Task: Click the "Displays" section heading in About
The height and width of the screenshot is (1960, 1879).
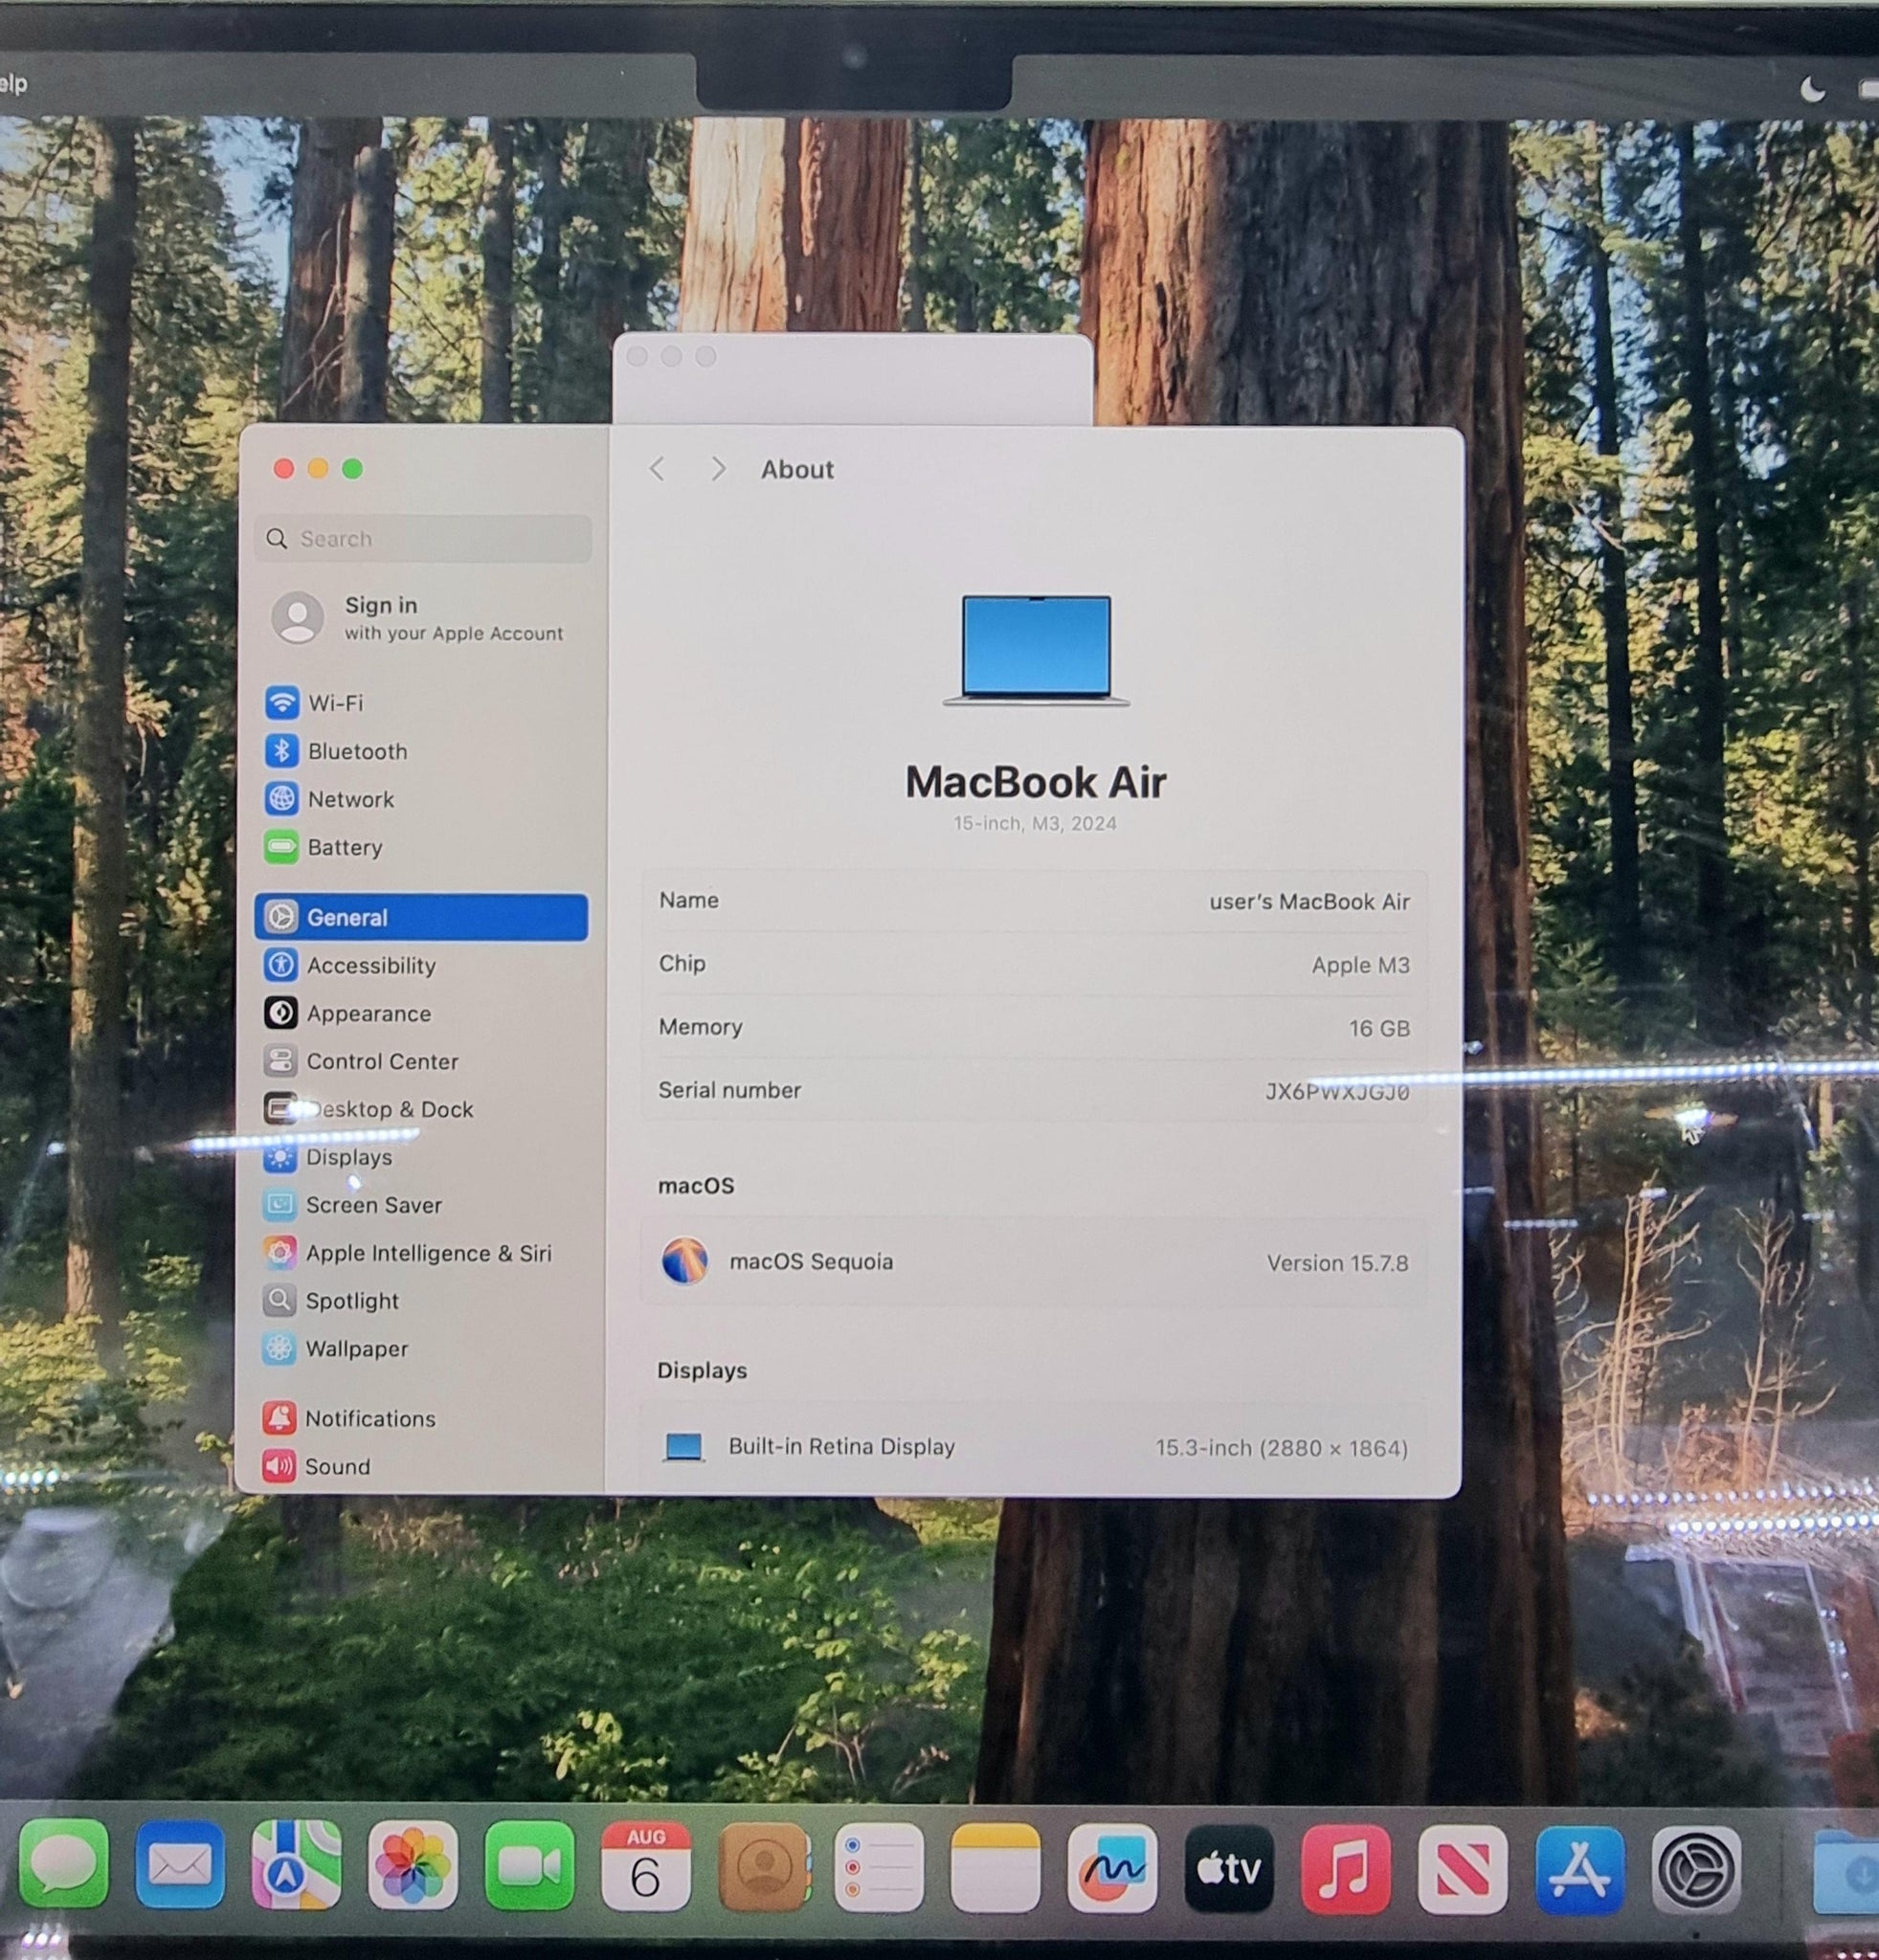Action: (x=702, y=1370)
